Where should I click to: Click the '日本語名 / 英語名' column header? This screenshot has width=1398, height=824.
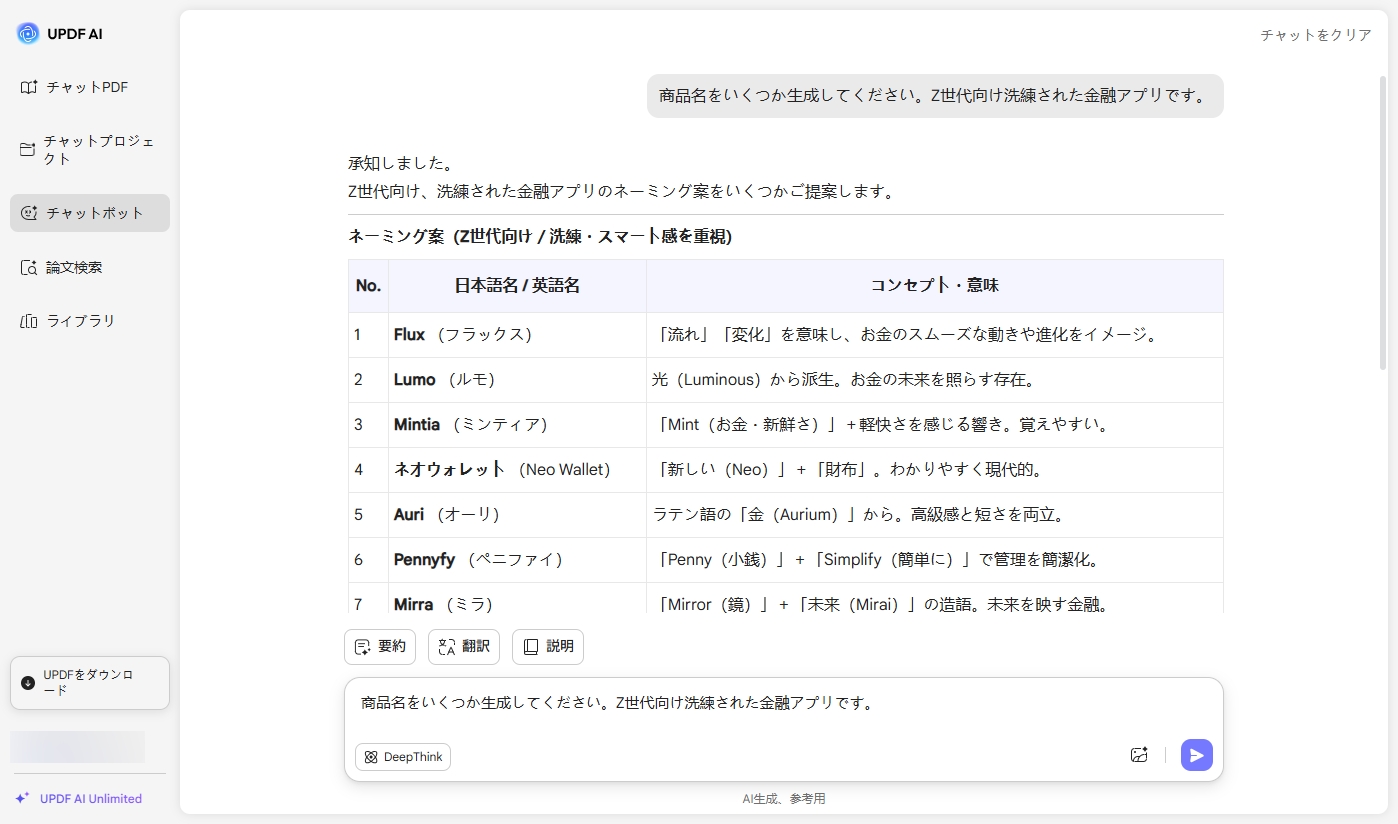pyautogui.click(x=517, y=286)
